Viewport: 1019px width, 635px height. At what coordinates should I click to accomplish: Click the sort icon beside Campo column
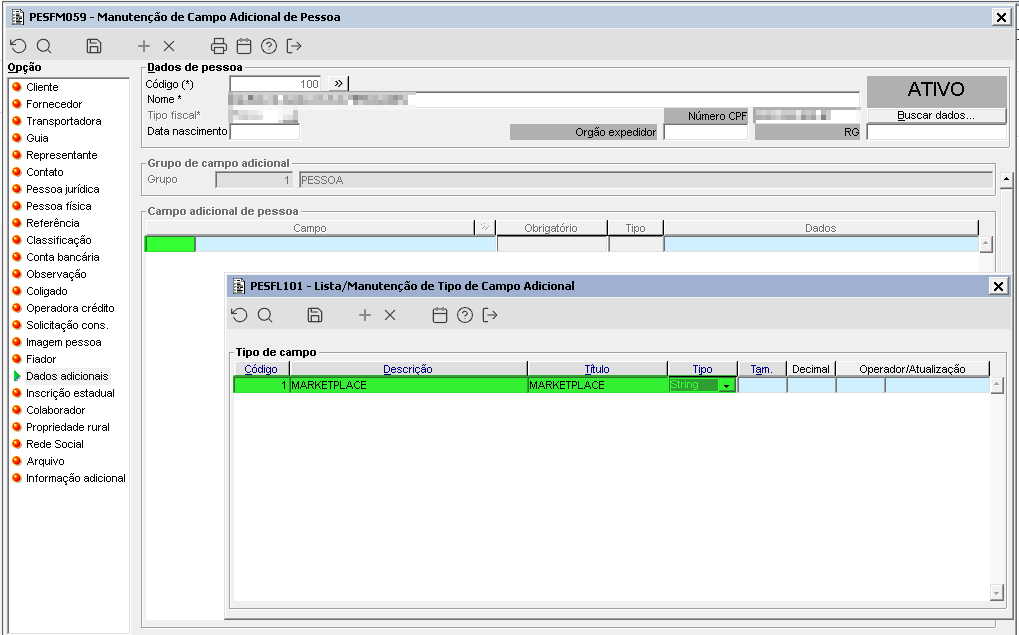(485, 227)
